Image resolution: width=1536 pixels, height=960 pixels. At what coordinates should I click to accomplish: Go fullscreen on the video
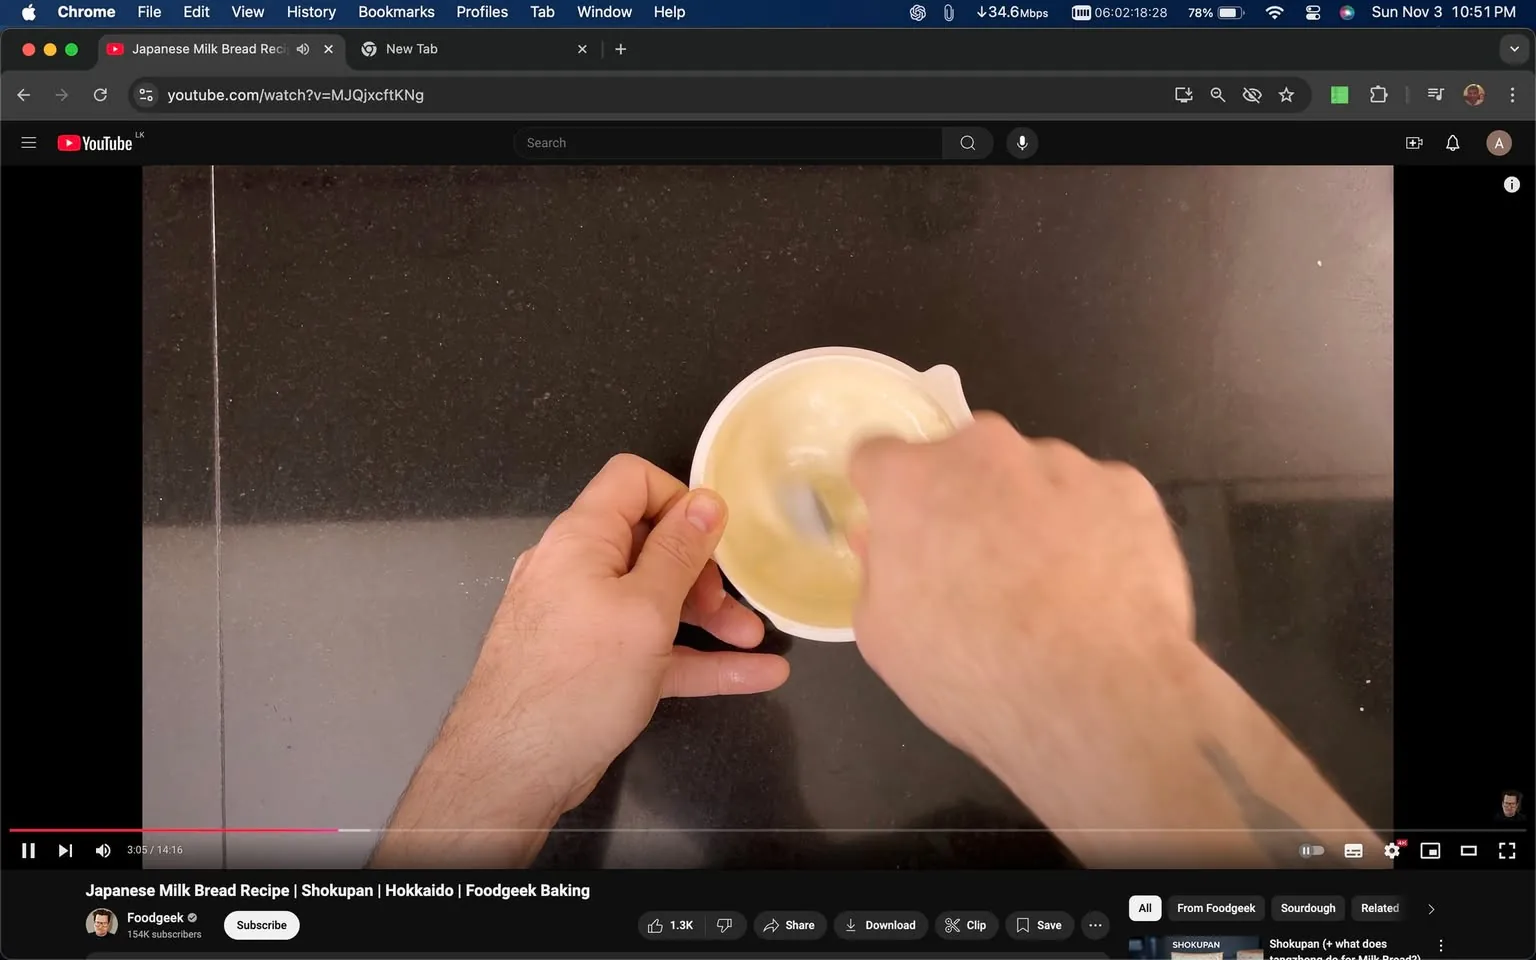point(1506,850)
